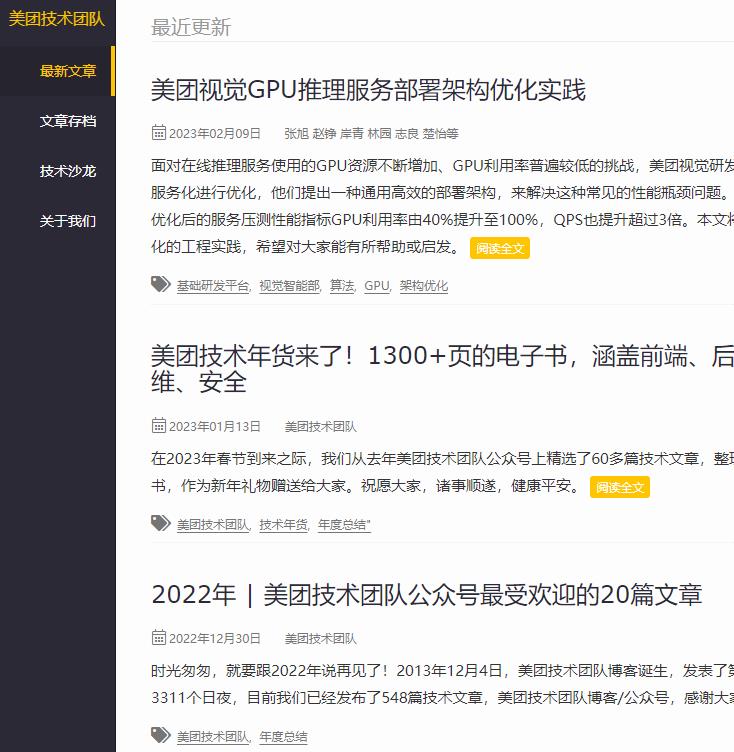Open tag 年度总结" under 技术年货 article
Screen dimensions: 734x752
[344, 525]
